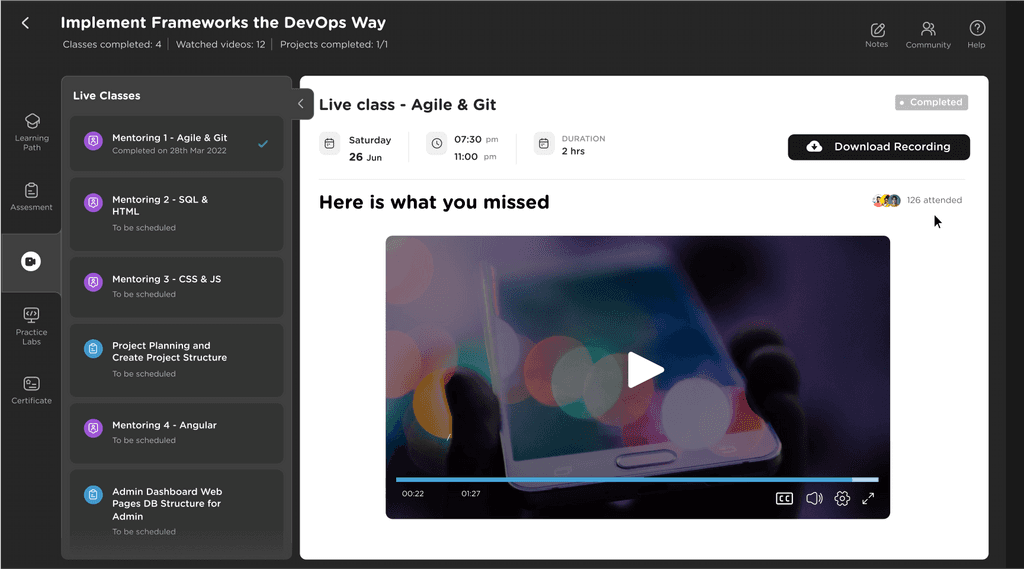The image size is (1024, 569).
Task: Toggle fullscreen for the video player
Action: tap(868, 498)
